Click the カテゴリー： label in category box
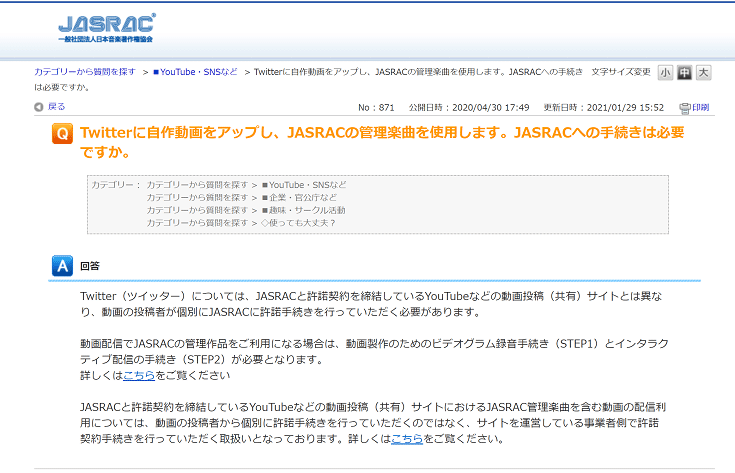Viewport: 735px width, 473px height. [x=116, y=185]
